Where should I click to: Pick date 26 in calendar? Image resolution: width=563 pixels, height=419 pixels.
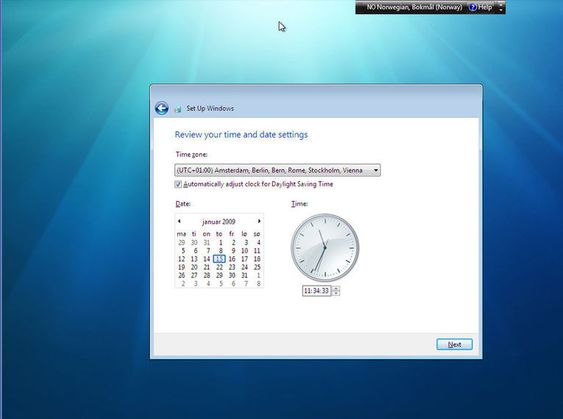pos(182,275)
